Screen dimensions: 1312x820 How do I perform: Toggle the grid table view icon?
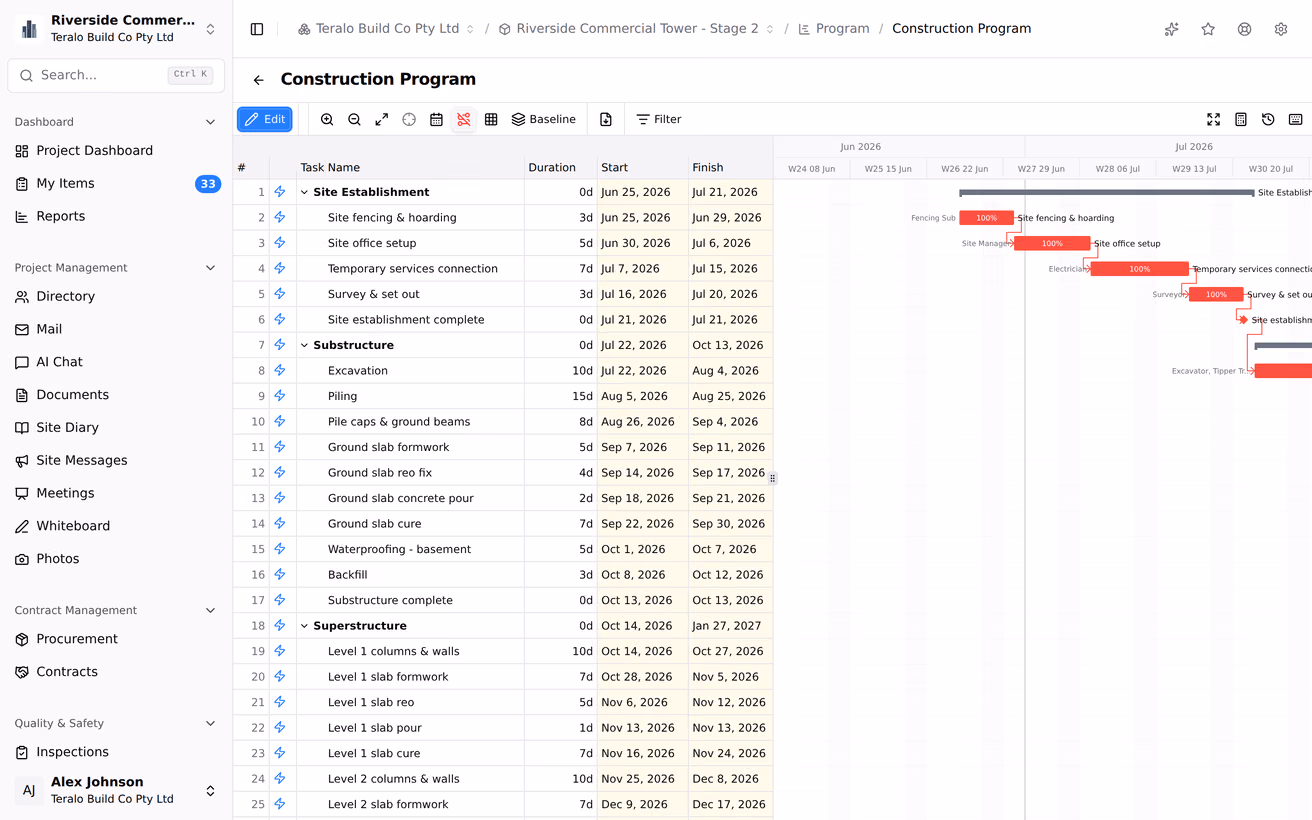491,119
